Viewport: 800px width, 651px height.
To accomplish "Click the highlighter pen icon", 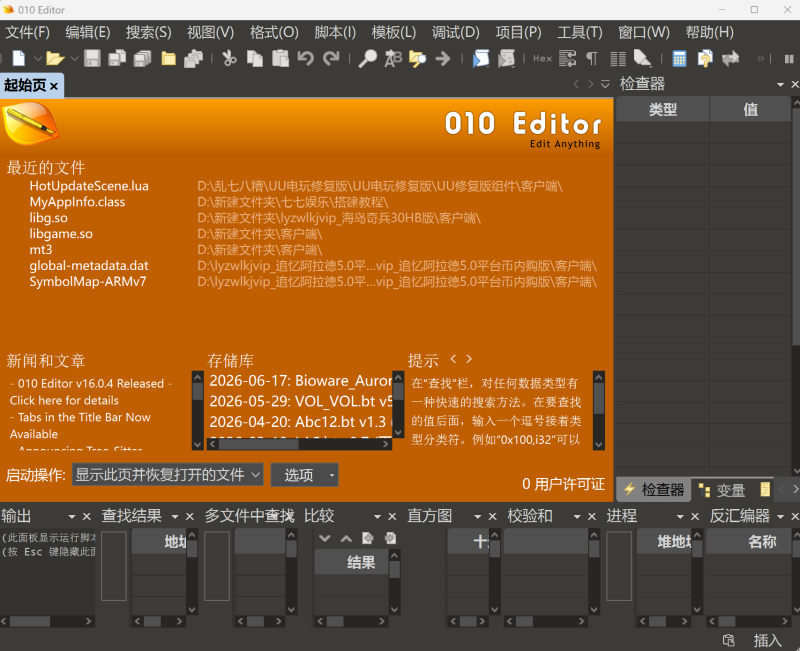I will tap(642, 58).
